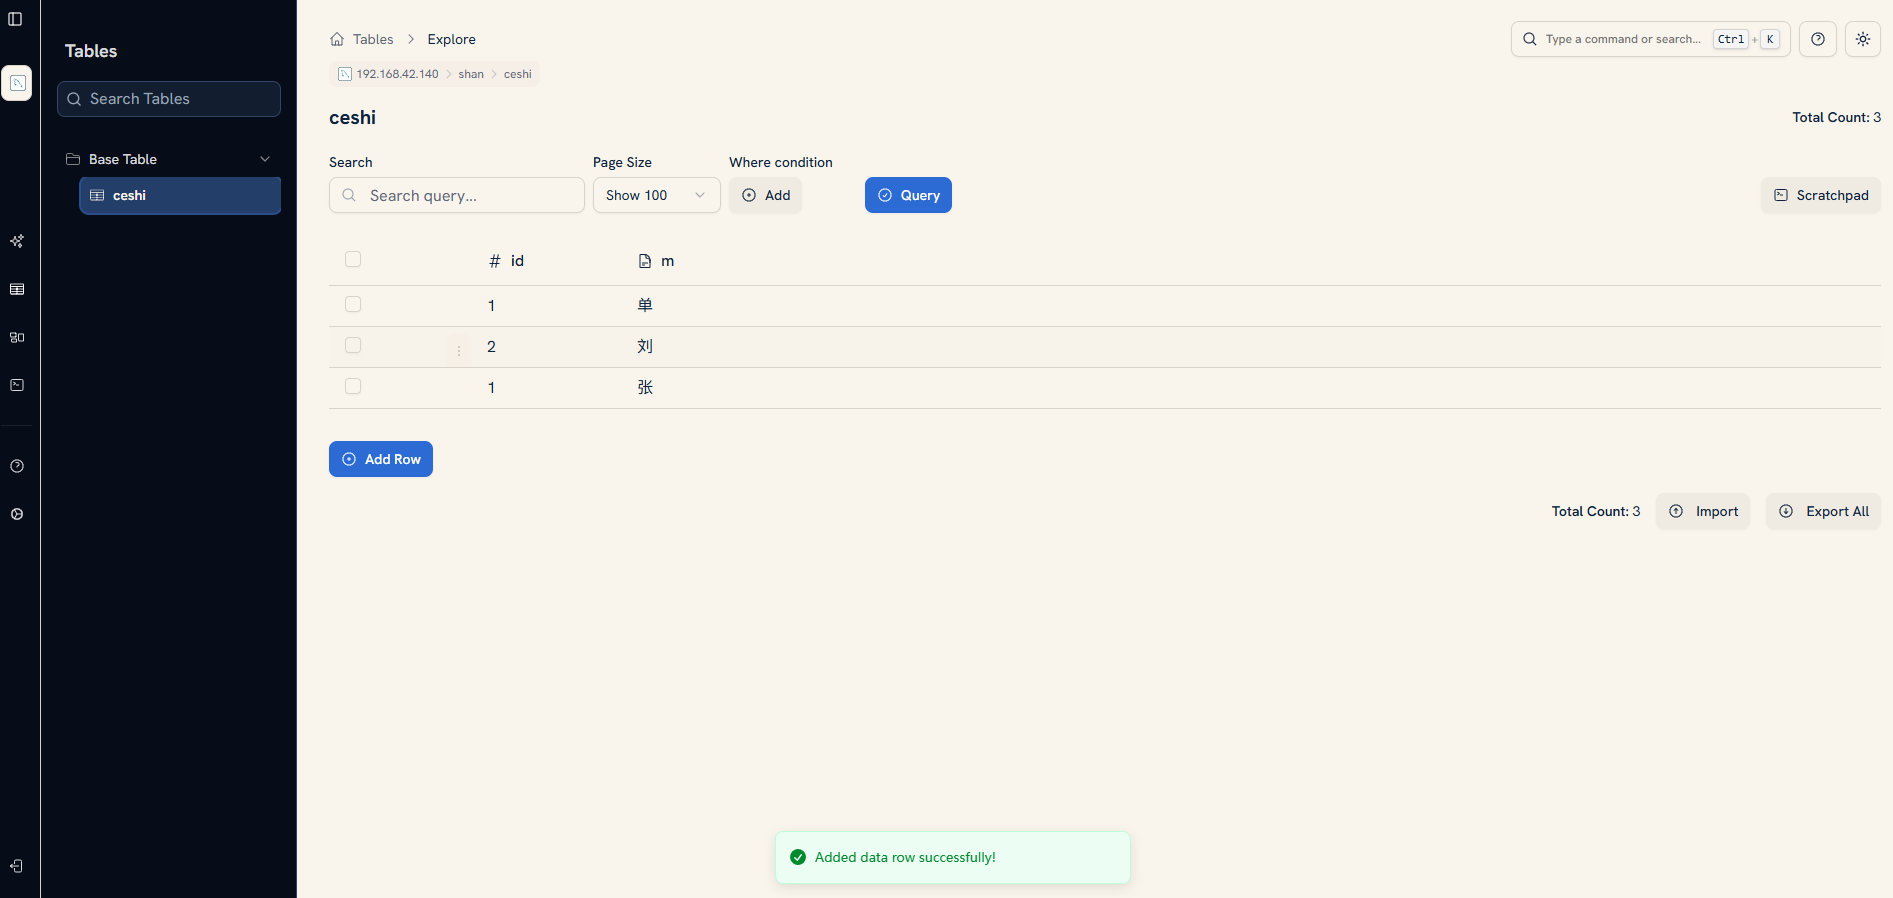Image resolution: width=1893 pixels, height=898 pixels.
Task: Open the scratchpad terminal icon in the sidebar
Action: click(17, 385)
